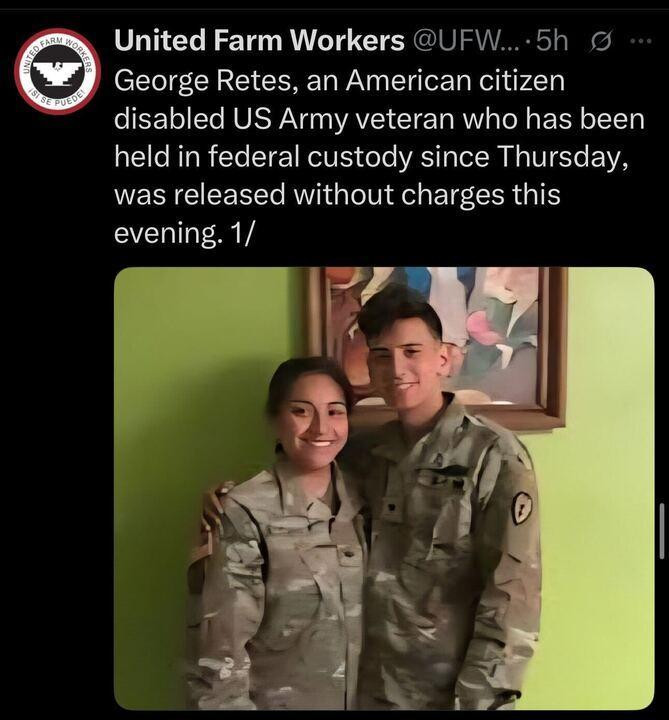Click the scrollbar thumb on the right edge
Viewport: 669px width, 720px height.
662,531
